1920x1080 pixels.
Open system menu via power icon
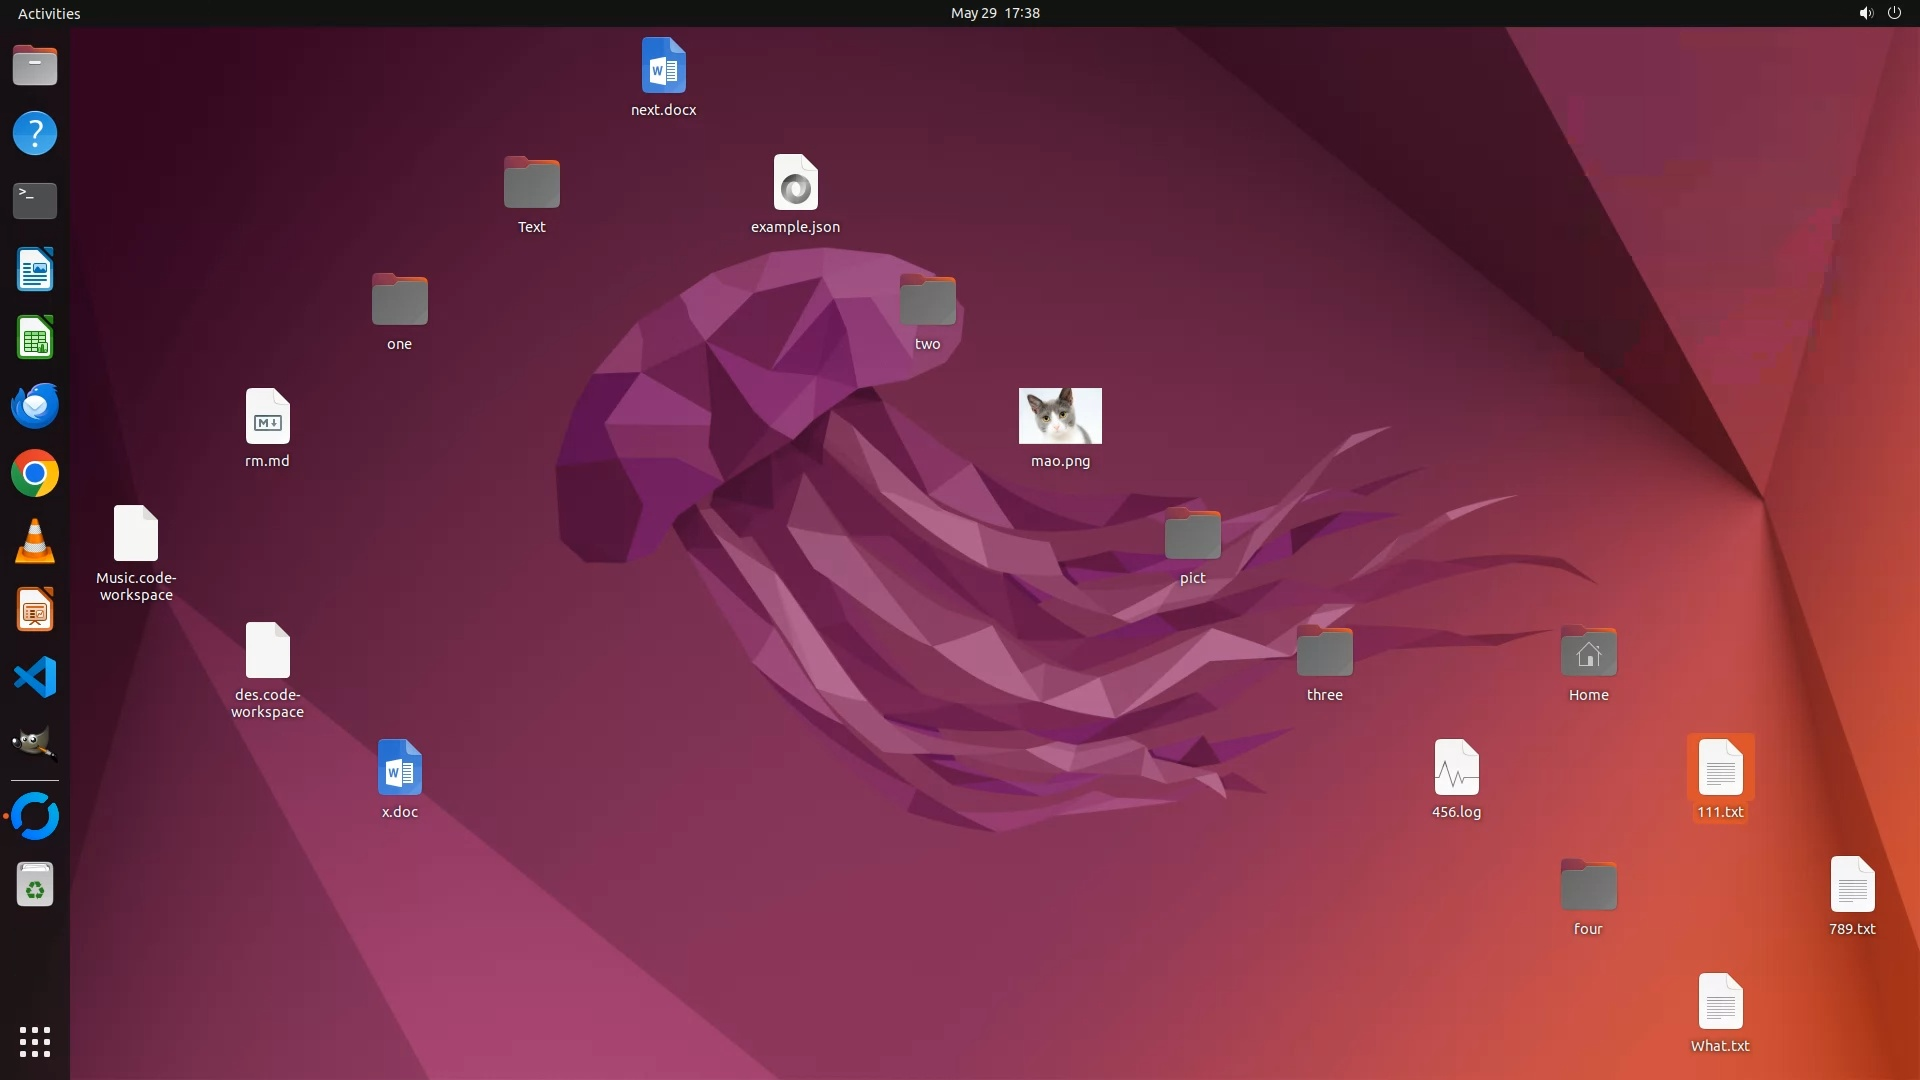(x=1894, y=13)
